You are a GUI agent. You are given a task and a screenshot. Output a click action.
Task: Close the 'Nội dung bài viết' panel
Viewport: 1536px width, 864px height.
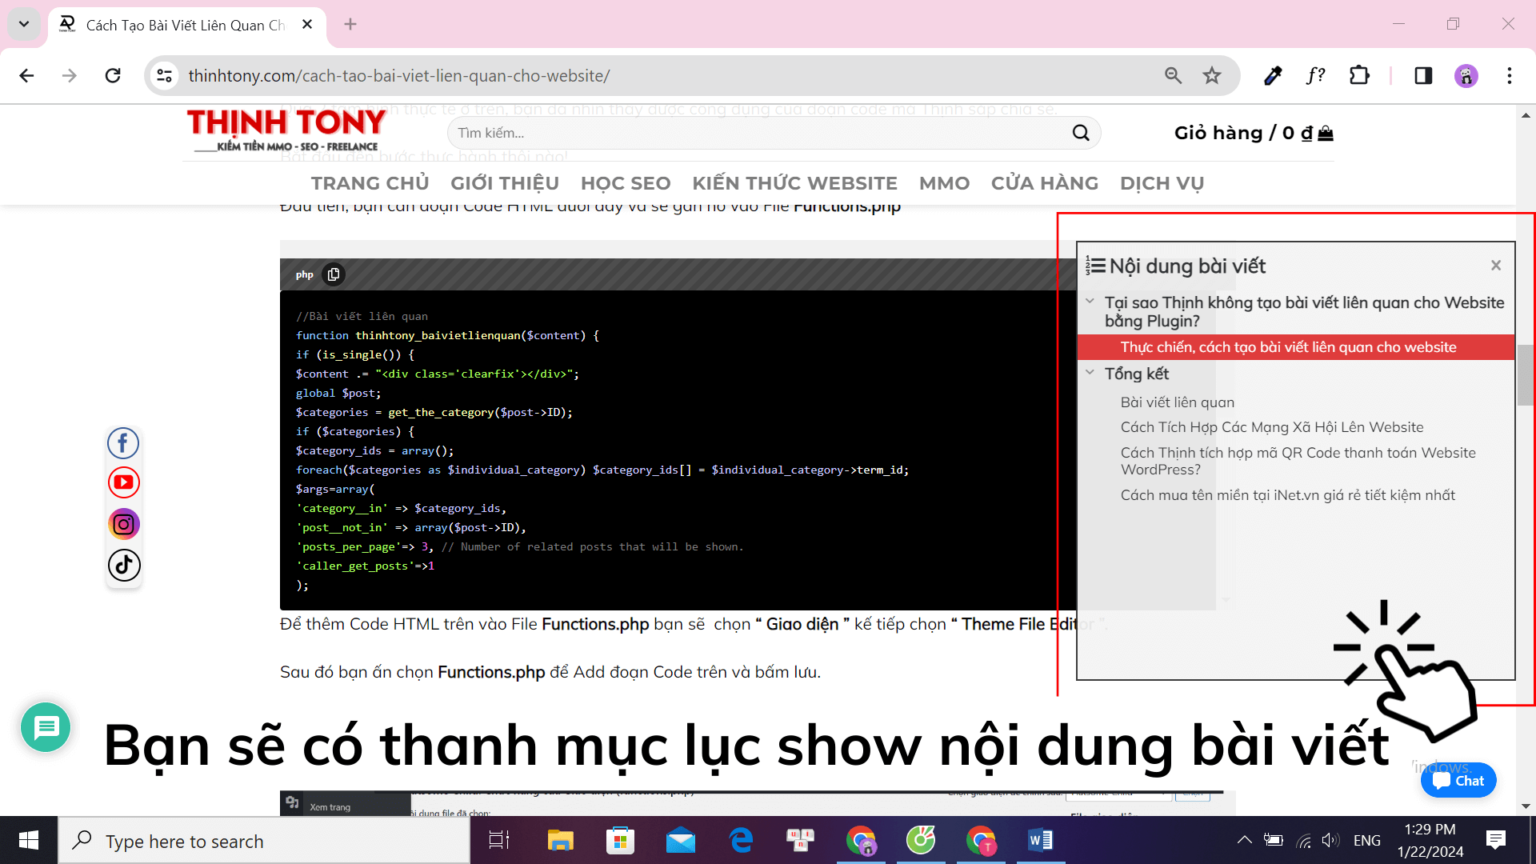pos(1496,266)
